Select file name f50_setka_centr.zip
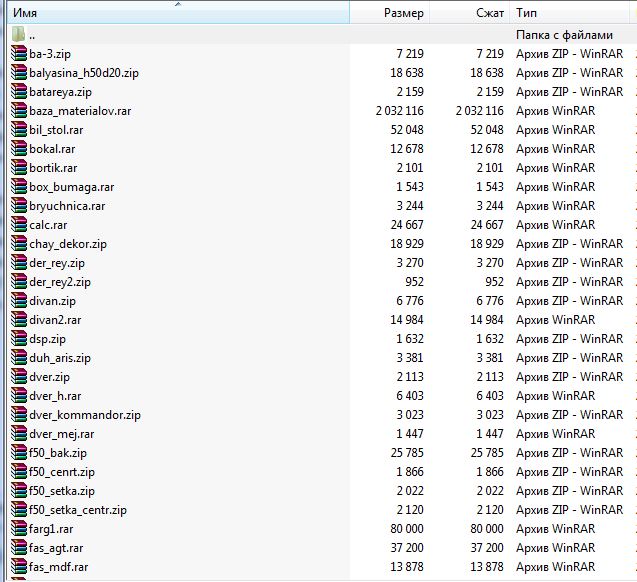 78,510
